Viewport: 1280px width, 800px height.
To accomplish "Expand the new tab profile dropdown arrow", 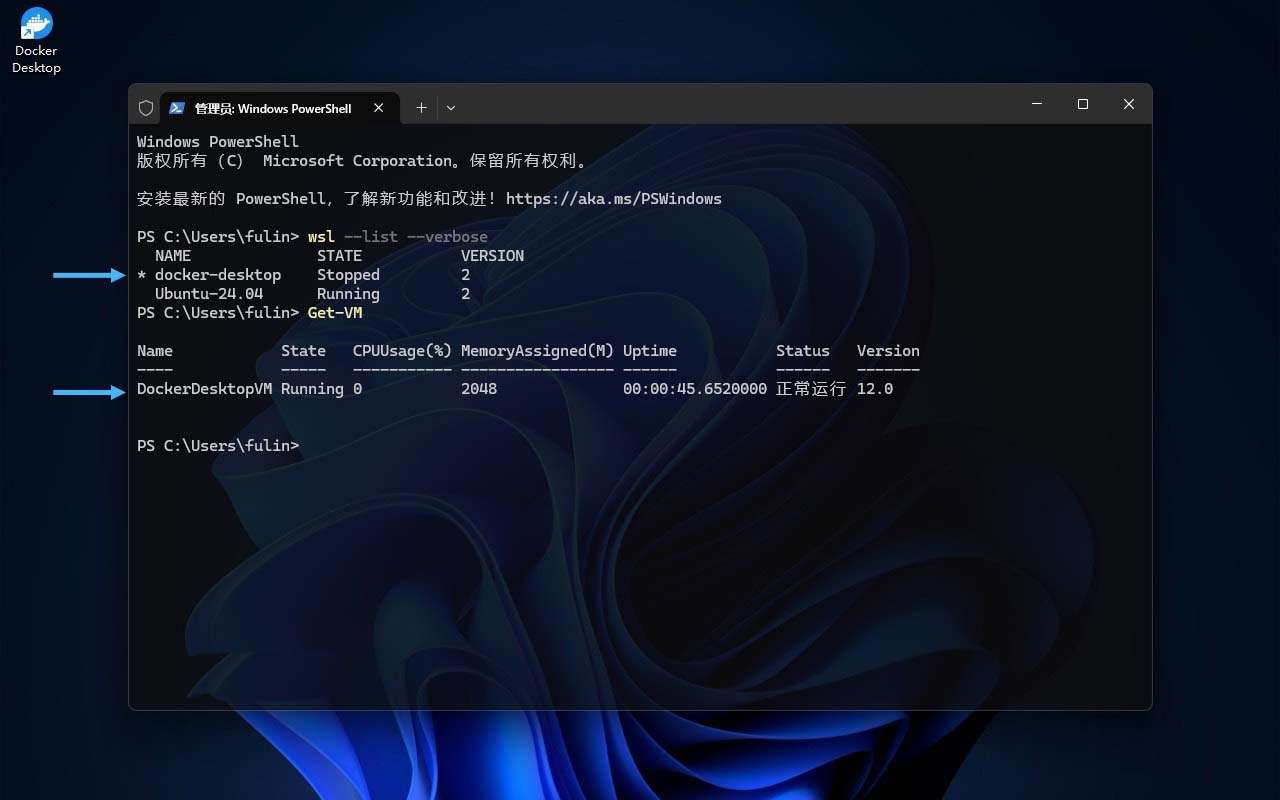I will tap(451, 108).
